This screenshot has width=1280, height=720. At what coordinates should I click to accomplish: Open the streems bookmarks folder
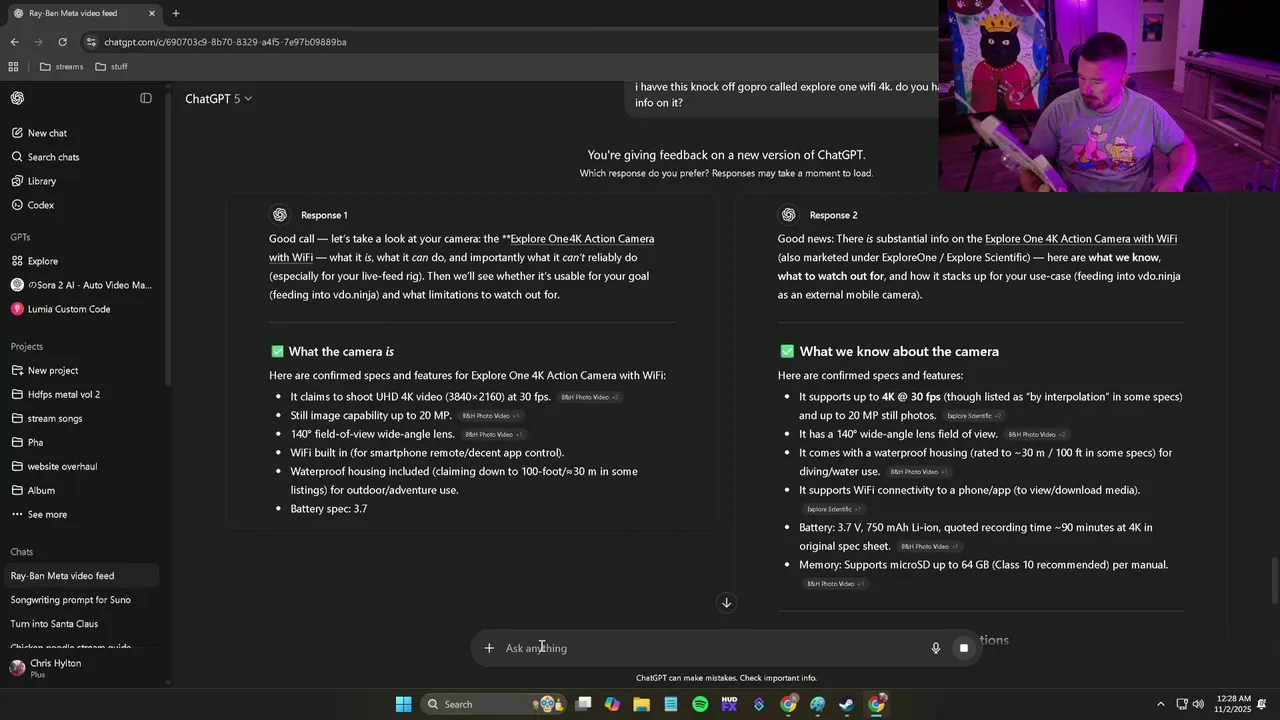point(61,67)
